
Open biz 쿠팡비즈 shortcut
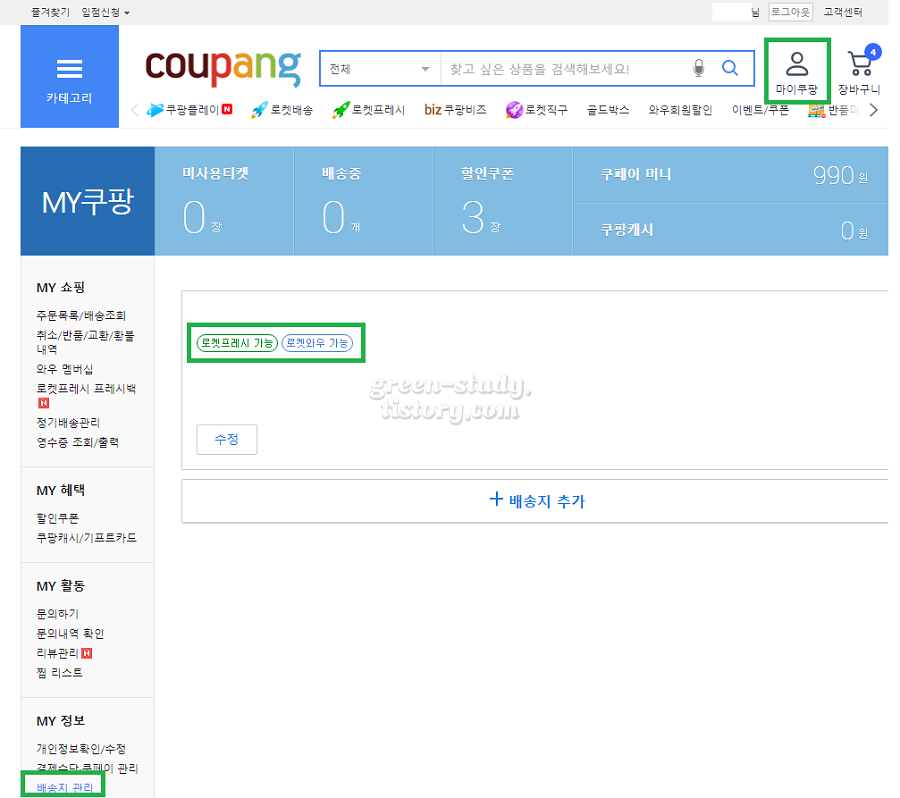455,110
